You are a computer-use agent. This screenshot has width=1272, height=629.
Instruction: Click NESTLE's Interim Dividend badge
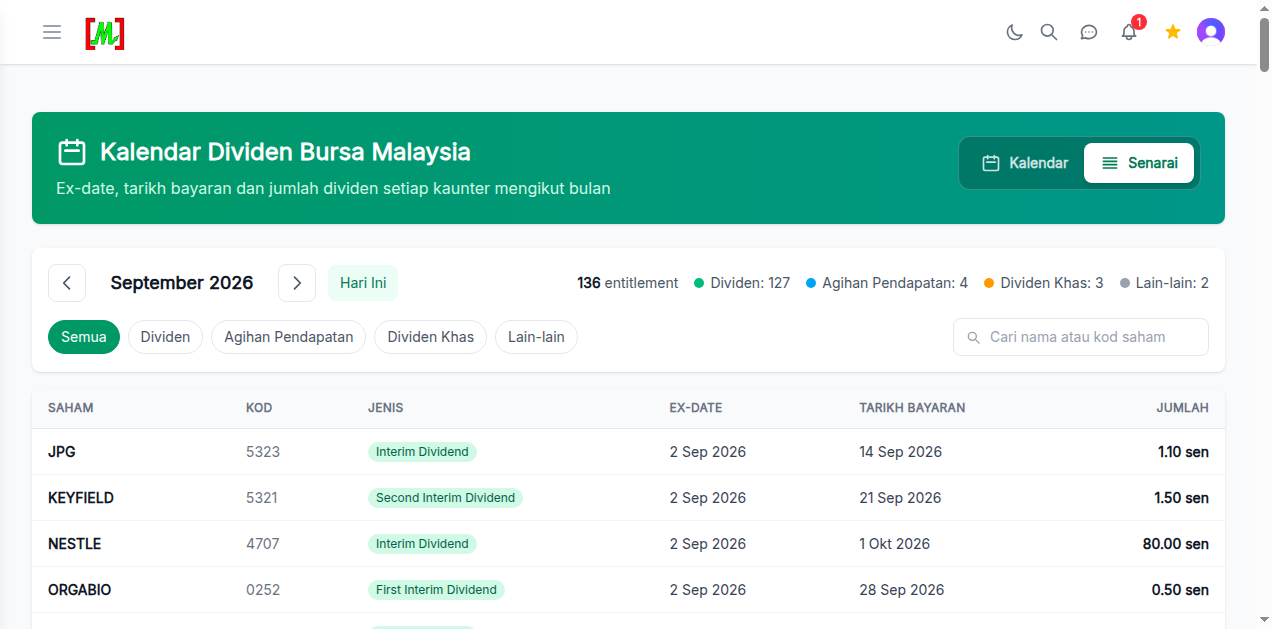click(x=422, y=544)
